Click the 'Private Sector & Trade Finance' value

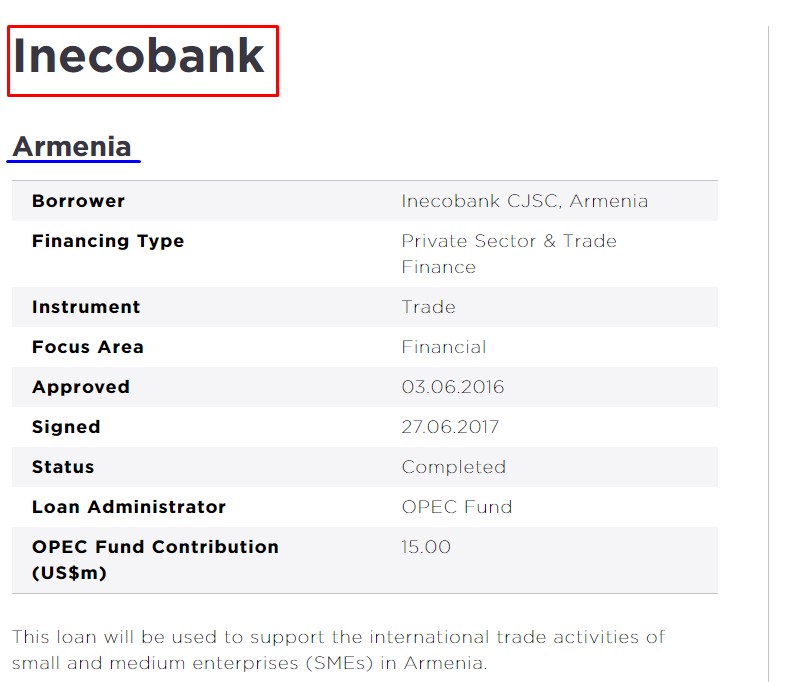coord(508,254)
